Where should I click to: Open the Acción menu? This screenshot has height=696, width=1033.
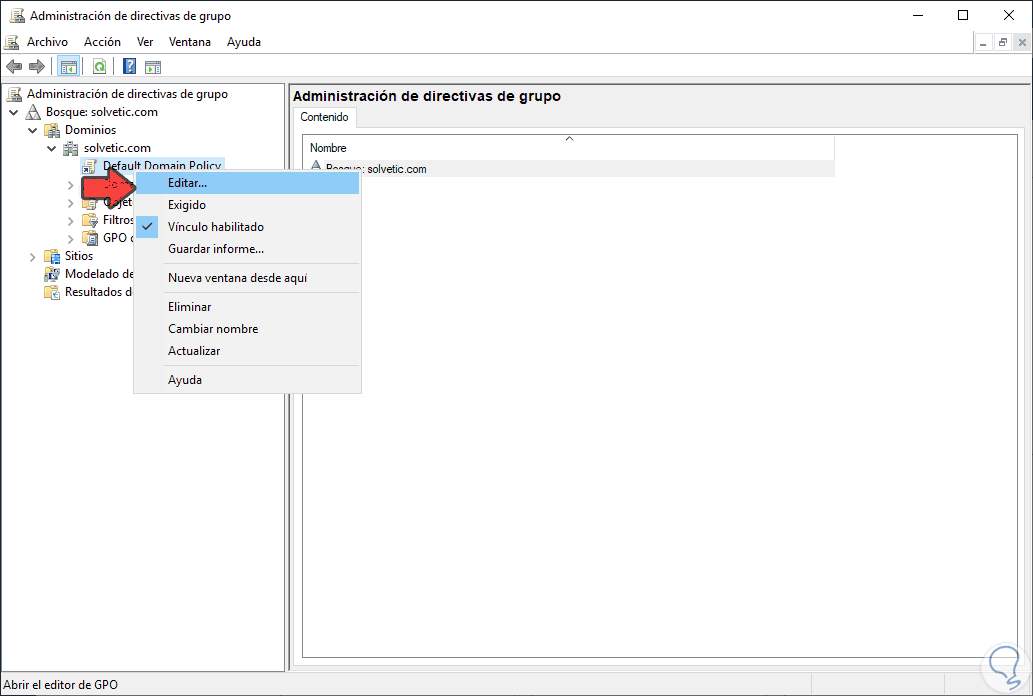pos(102,42)
